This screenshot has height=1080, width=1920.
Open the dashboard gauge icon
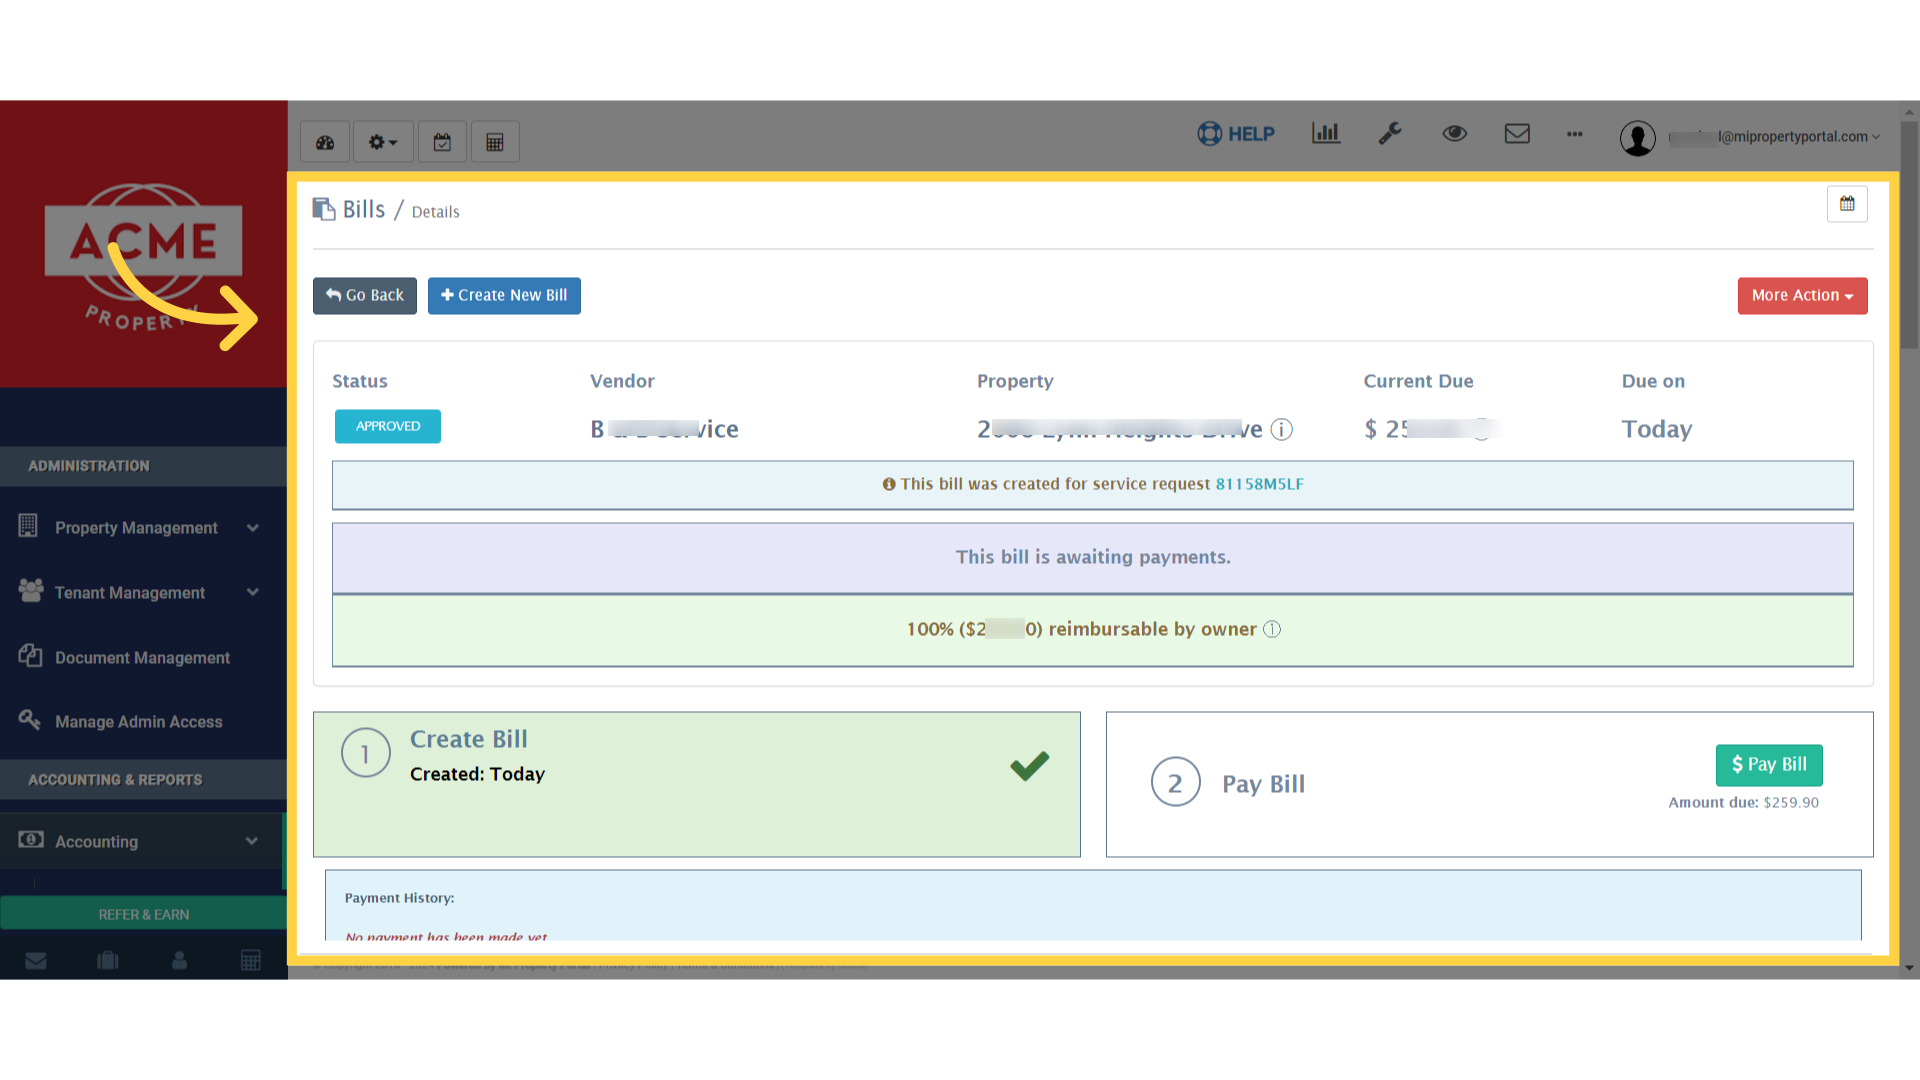point(325,142)
